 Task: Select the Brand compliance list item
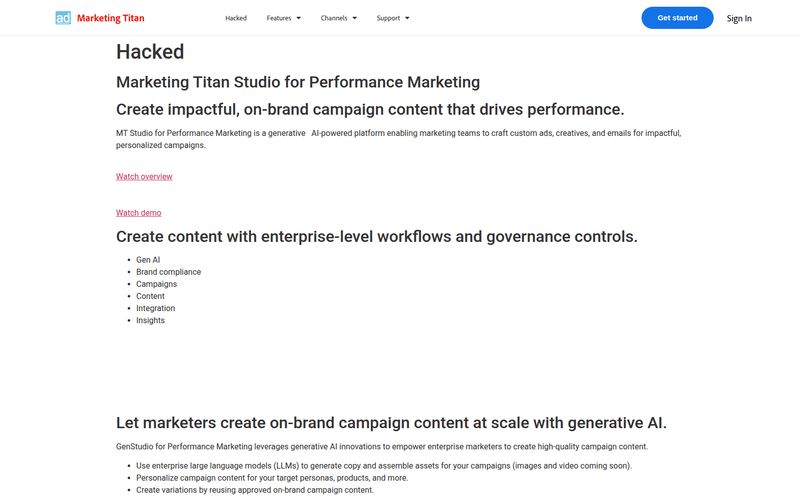coord(168,272)
